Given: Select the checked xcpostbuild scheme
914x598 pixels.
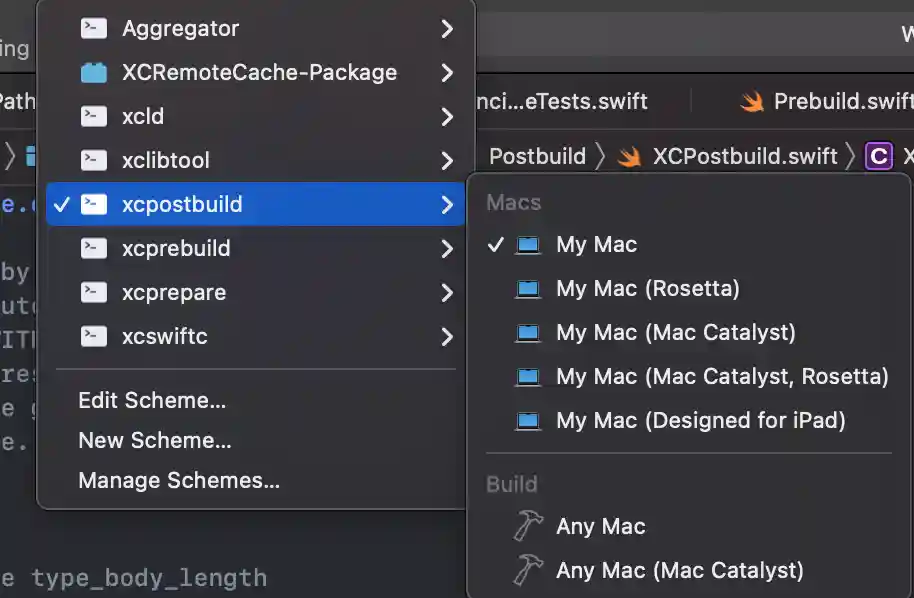Looking at the screenshot, I should (x=182, y=205).
